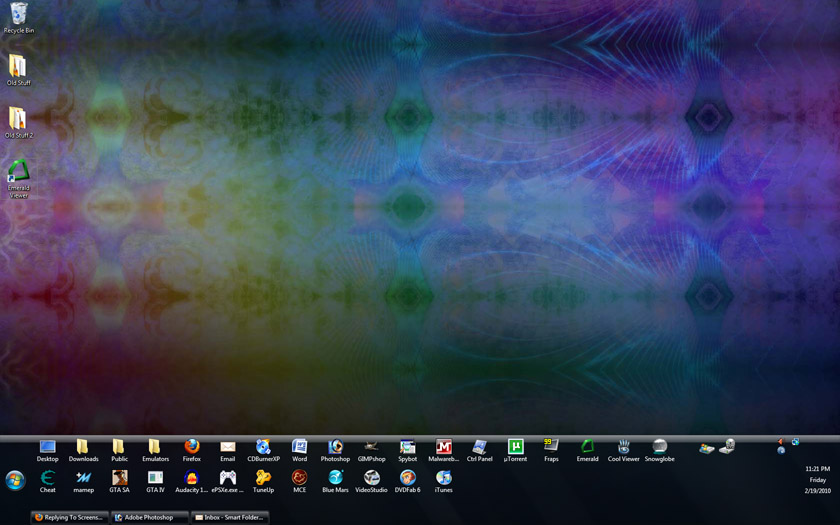Image resolution: width=840 pixels, height=525 pixels.
Task: Click the date 2/19/2010
Action: click(818, 491)
